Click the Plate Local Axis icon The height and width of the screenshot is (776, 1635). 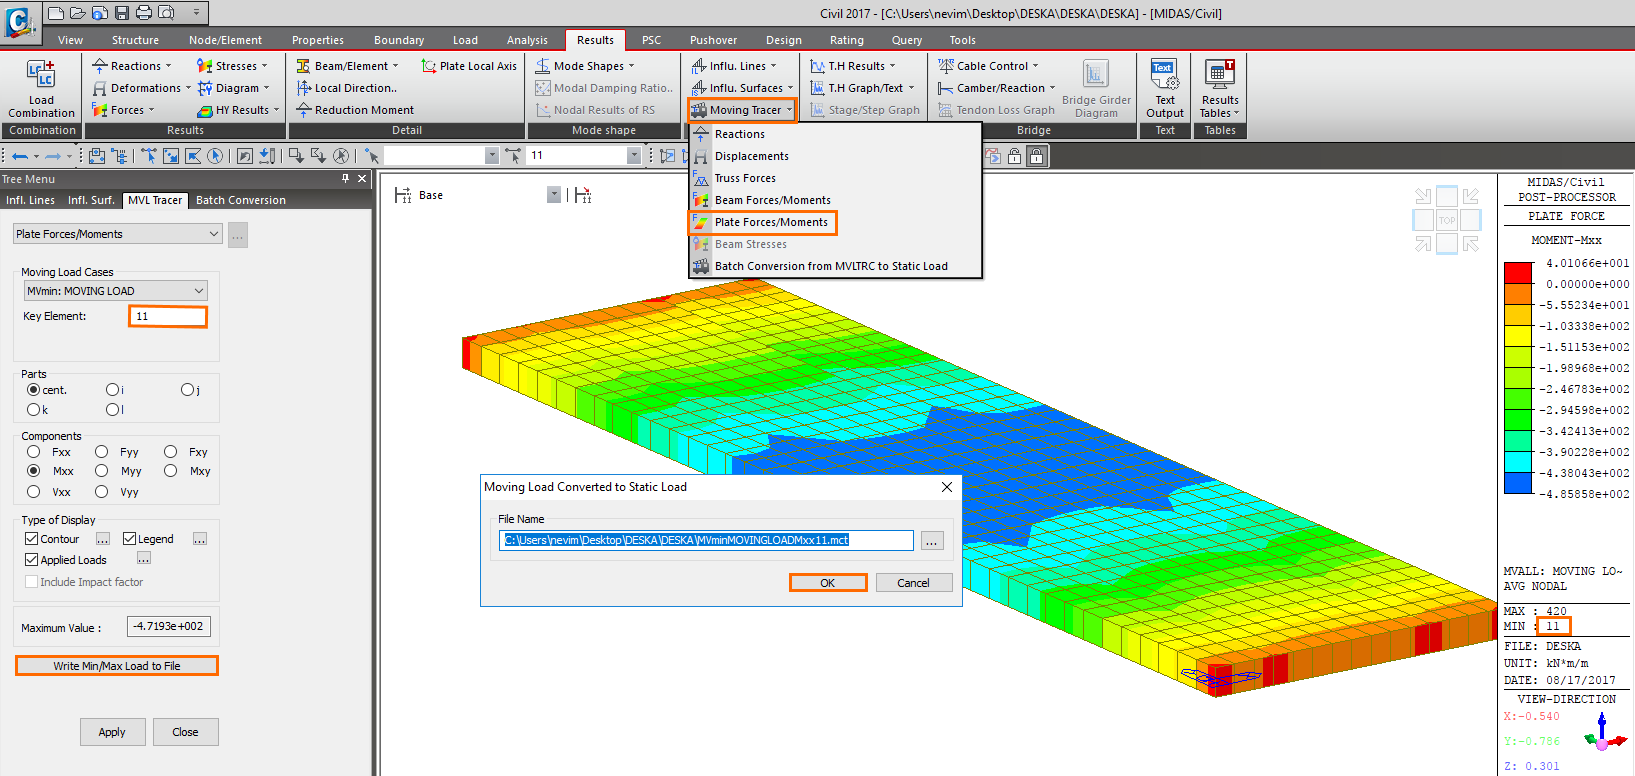(429, 66)
